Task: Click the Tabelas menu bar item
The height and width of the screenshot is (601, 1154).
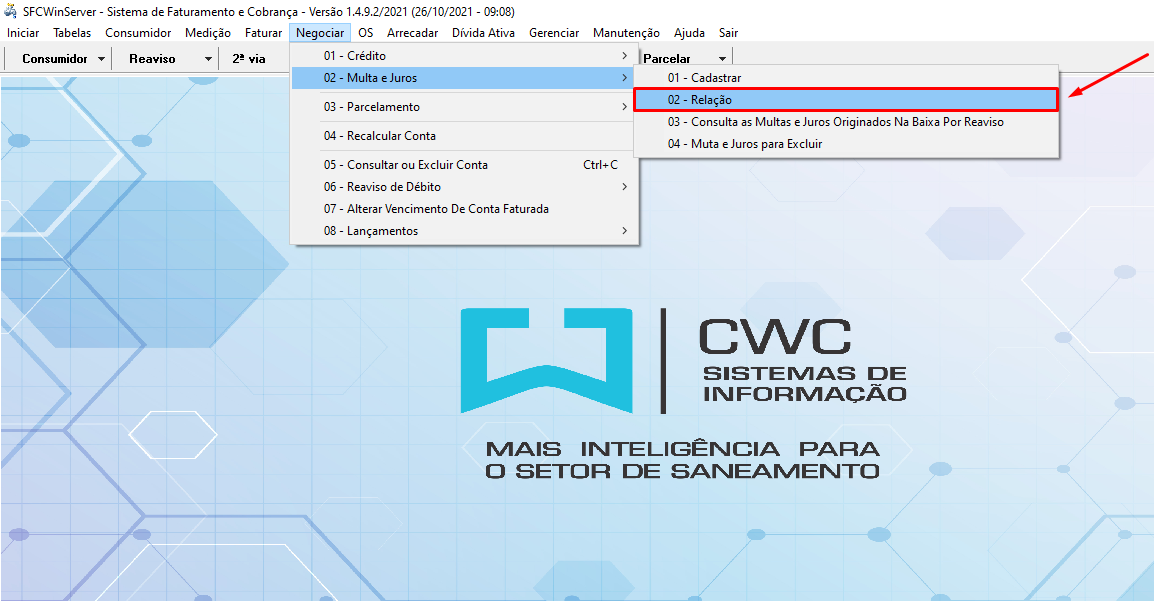Action: [x=72, y=33]
